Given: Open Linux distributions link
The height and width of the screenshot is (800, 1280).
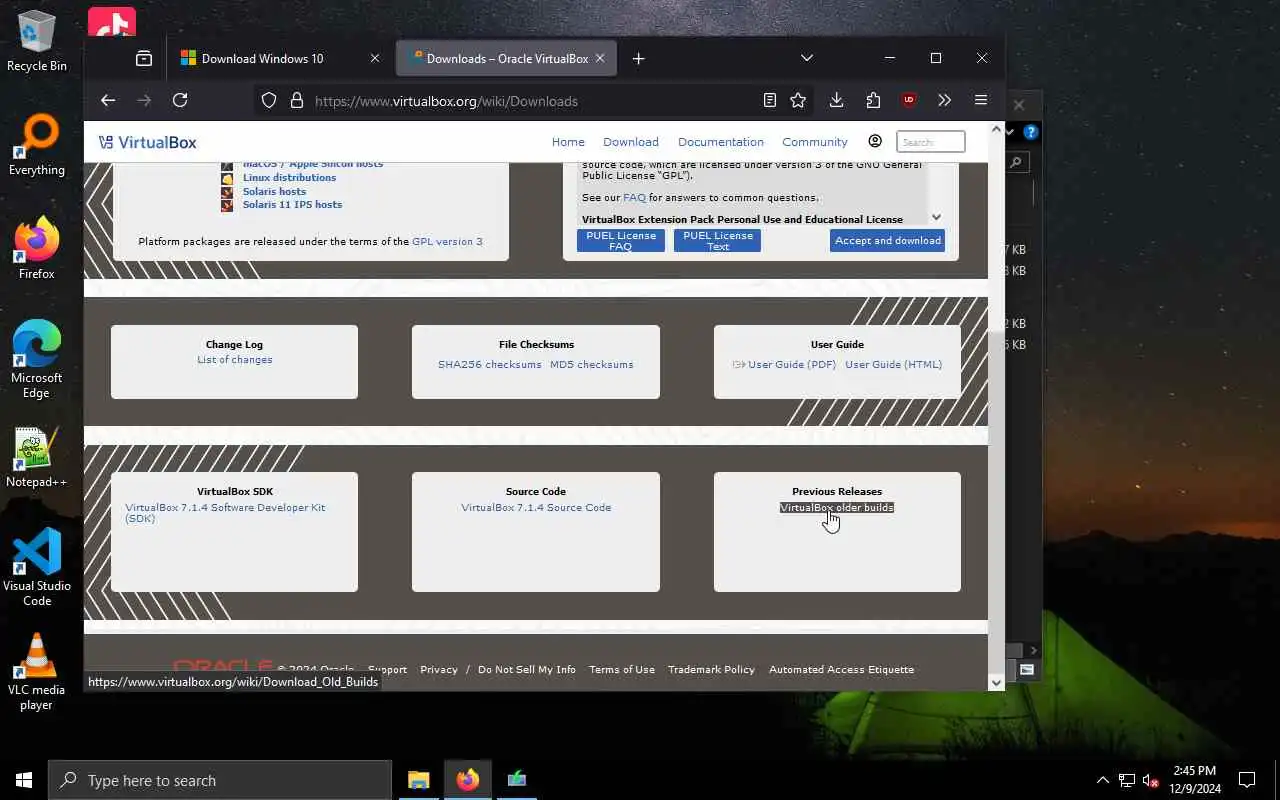Looking at the screenshot, I should [x=289, y=178].
